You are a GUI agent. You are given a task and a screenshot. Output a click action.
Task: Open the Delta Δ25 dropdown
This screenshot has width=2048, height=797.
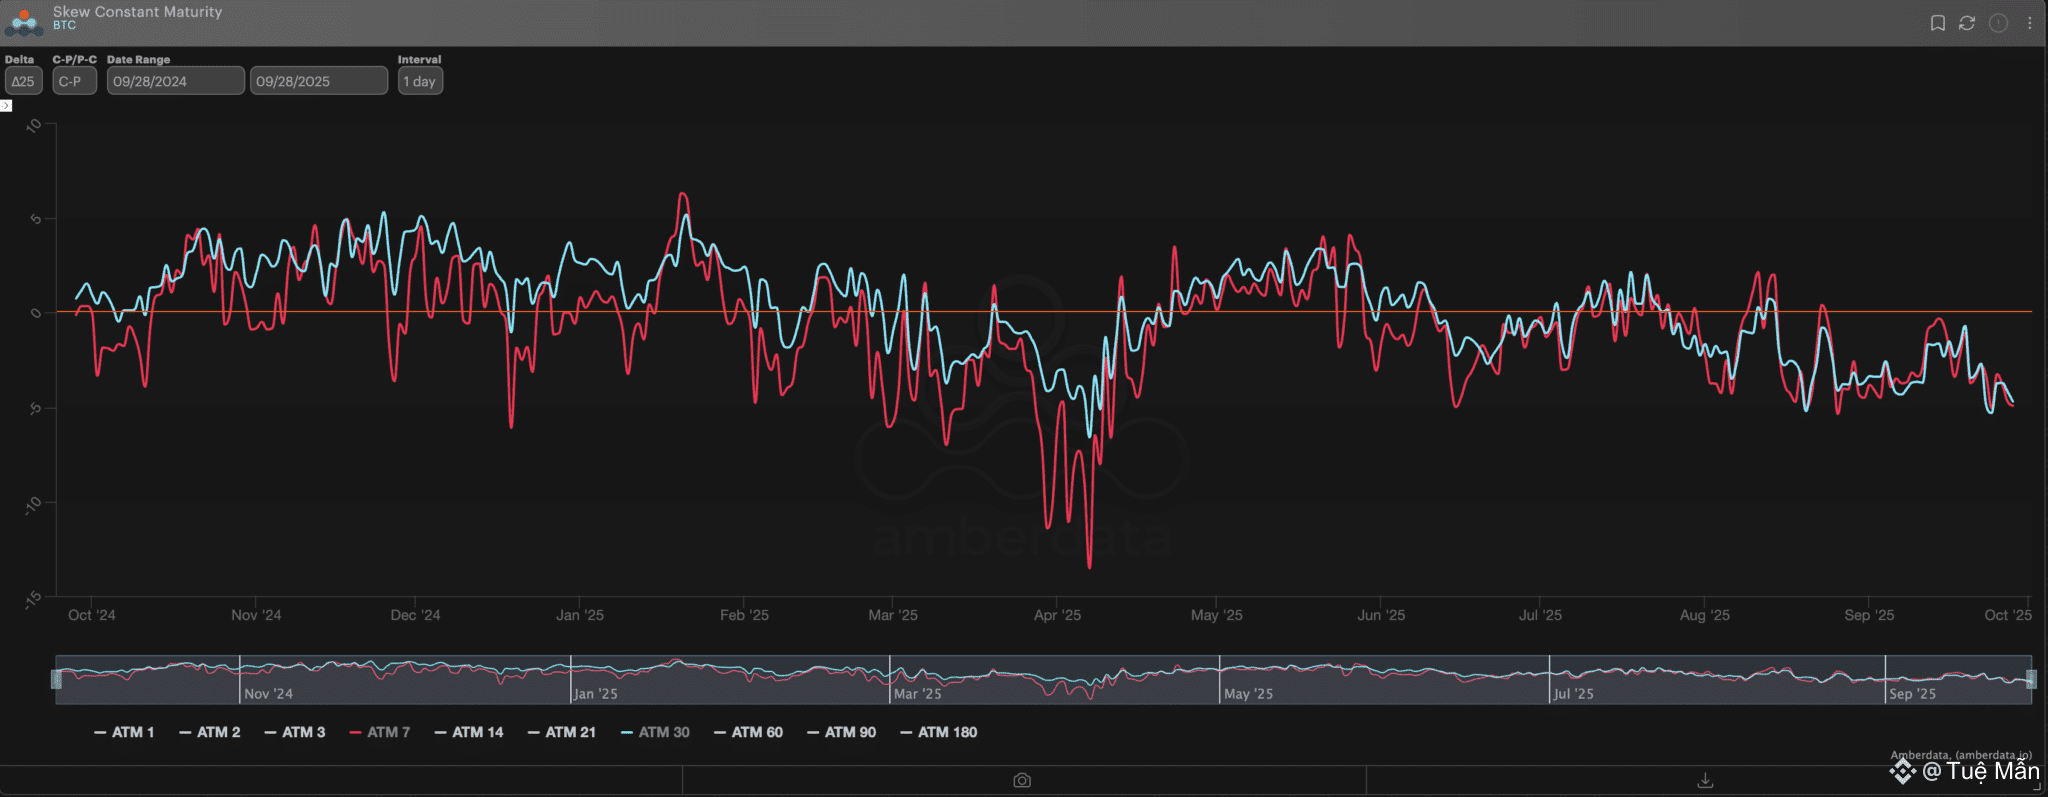click(23, 81)
